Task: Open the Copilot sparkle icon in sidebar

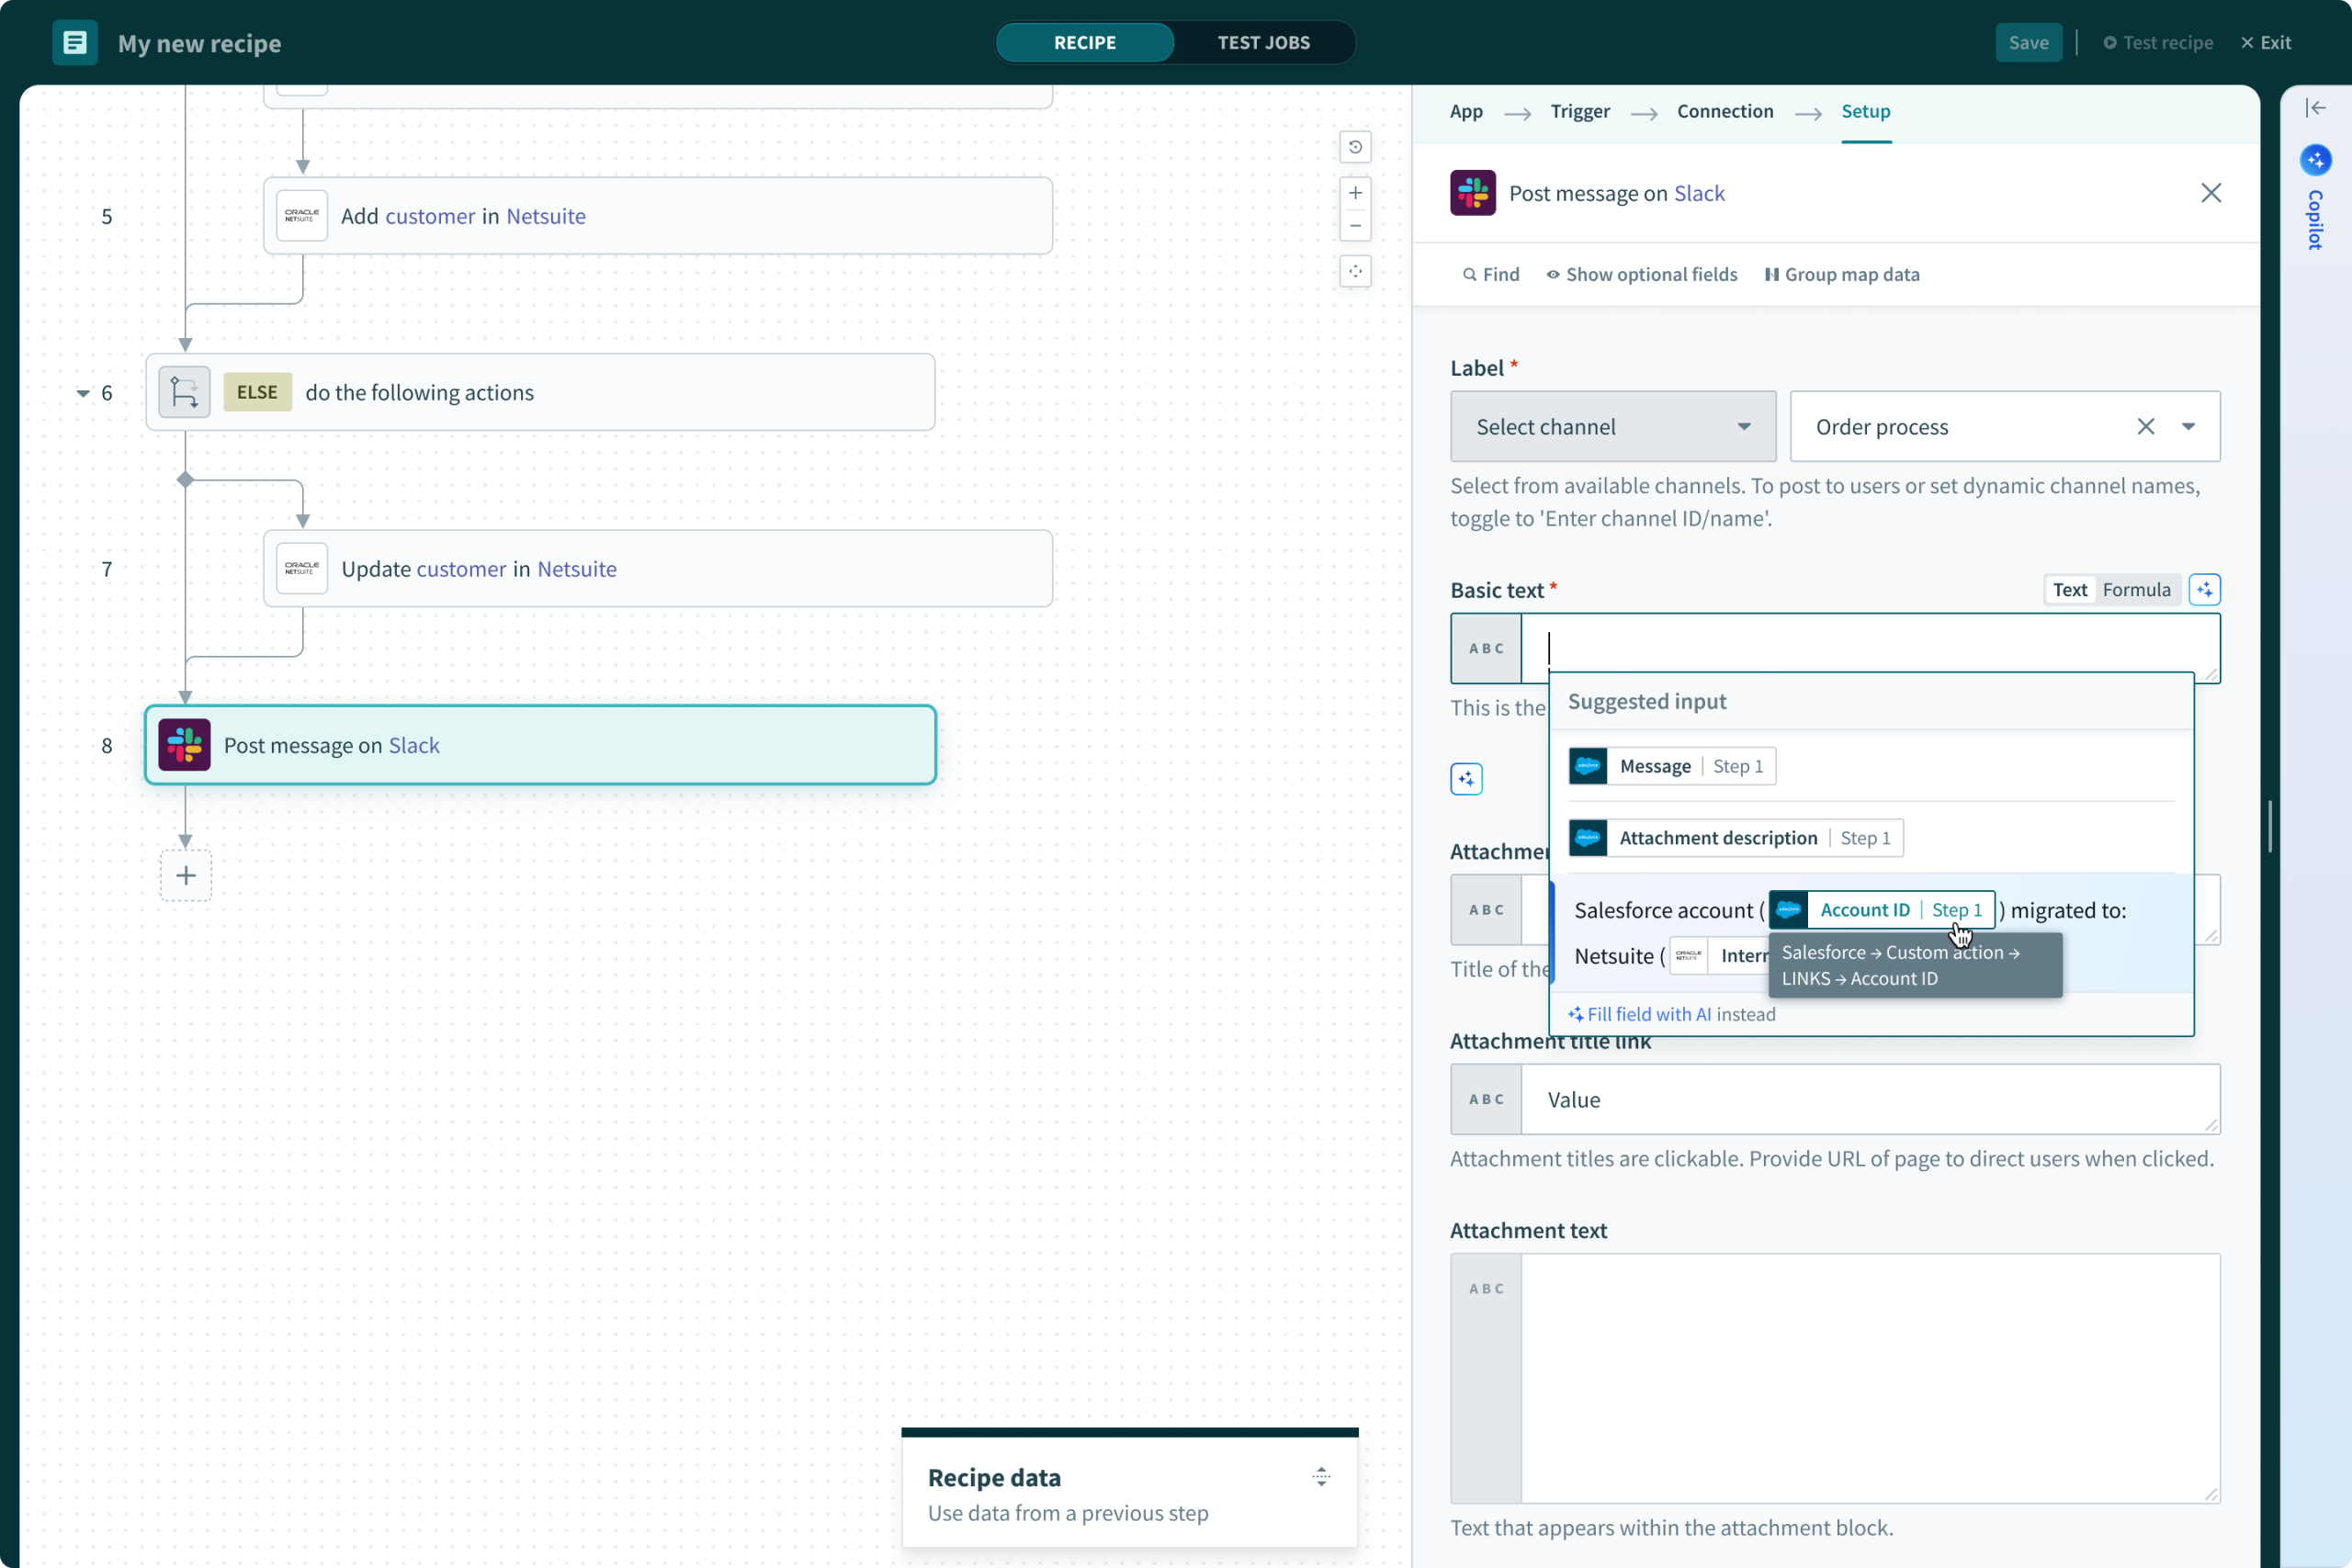Action: [2316, 160]
